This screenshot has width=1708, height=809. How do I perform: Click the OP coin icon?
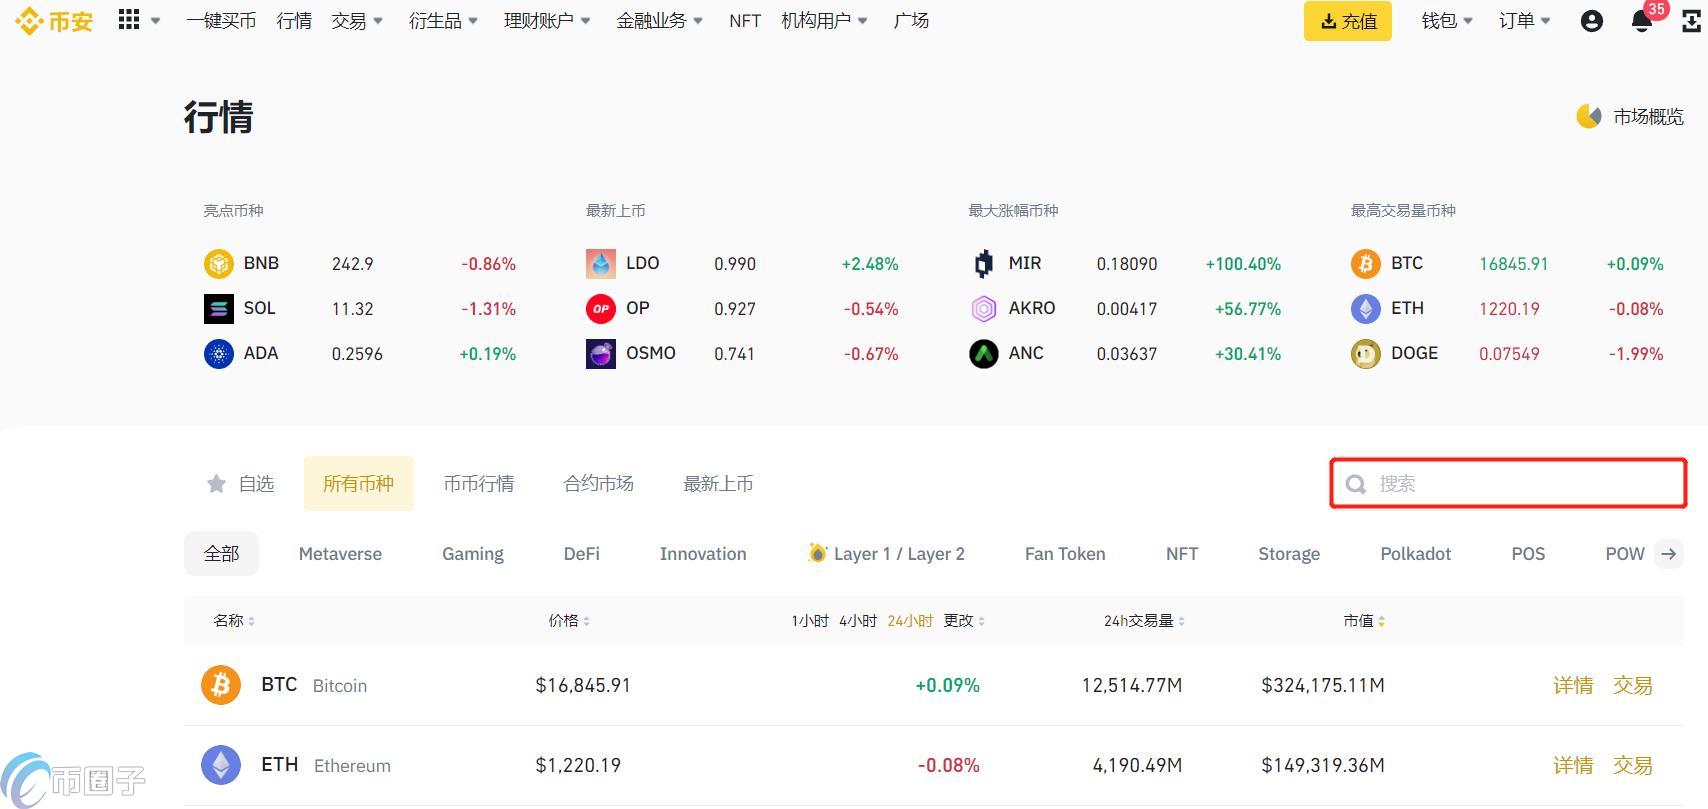(x=601, y=309)
